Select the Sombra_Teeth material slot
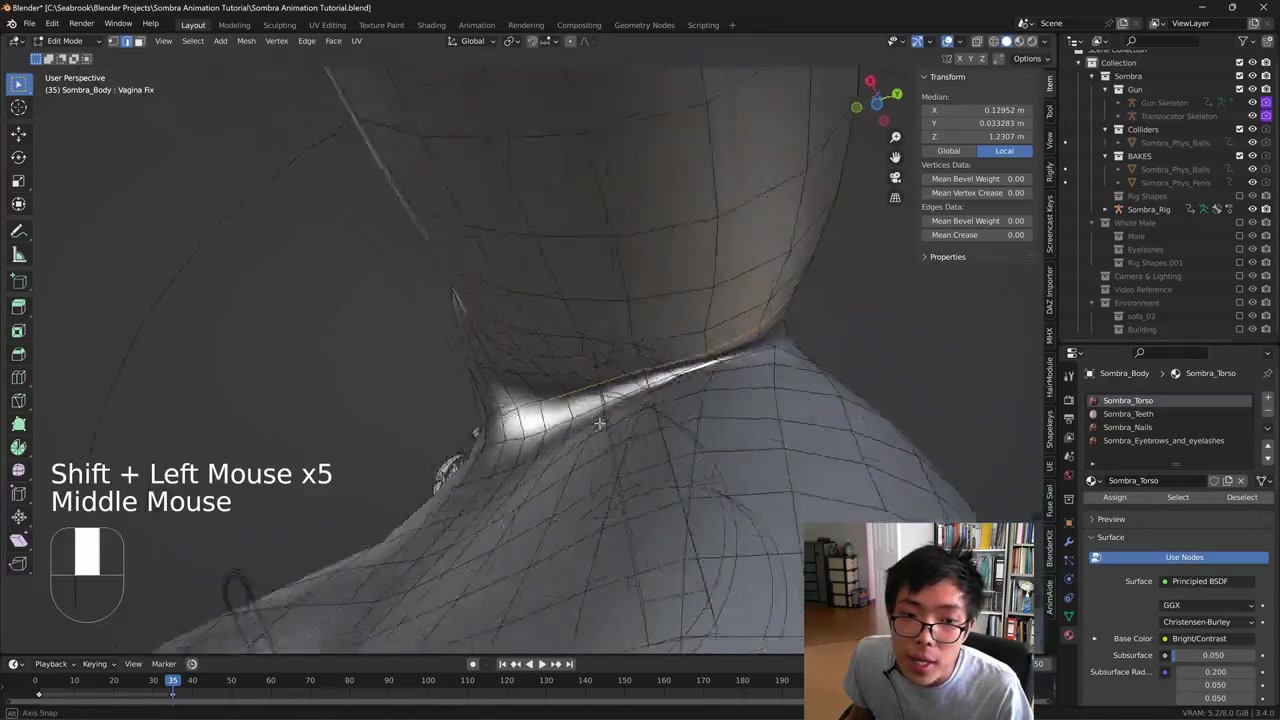Viewport: 1280px width, 720px height. pos(1128,414)
